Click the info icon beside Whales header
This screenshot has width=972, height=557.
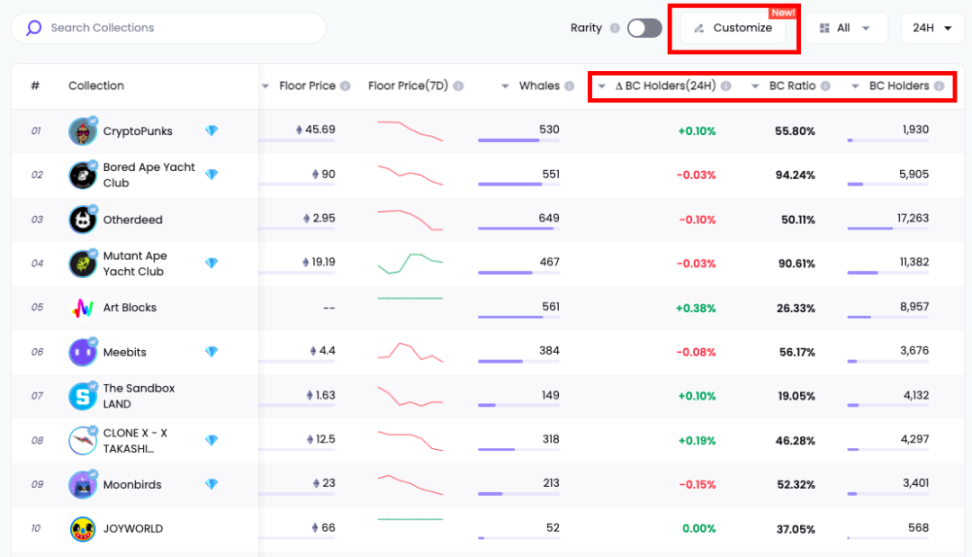(x=569, y=86)
